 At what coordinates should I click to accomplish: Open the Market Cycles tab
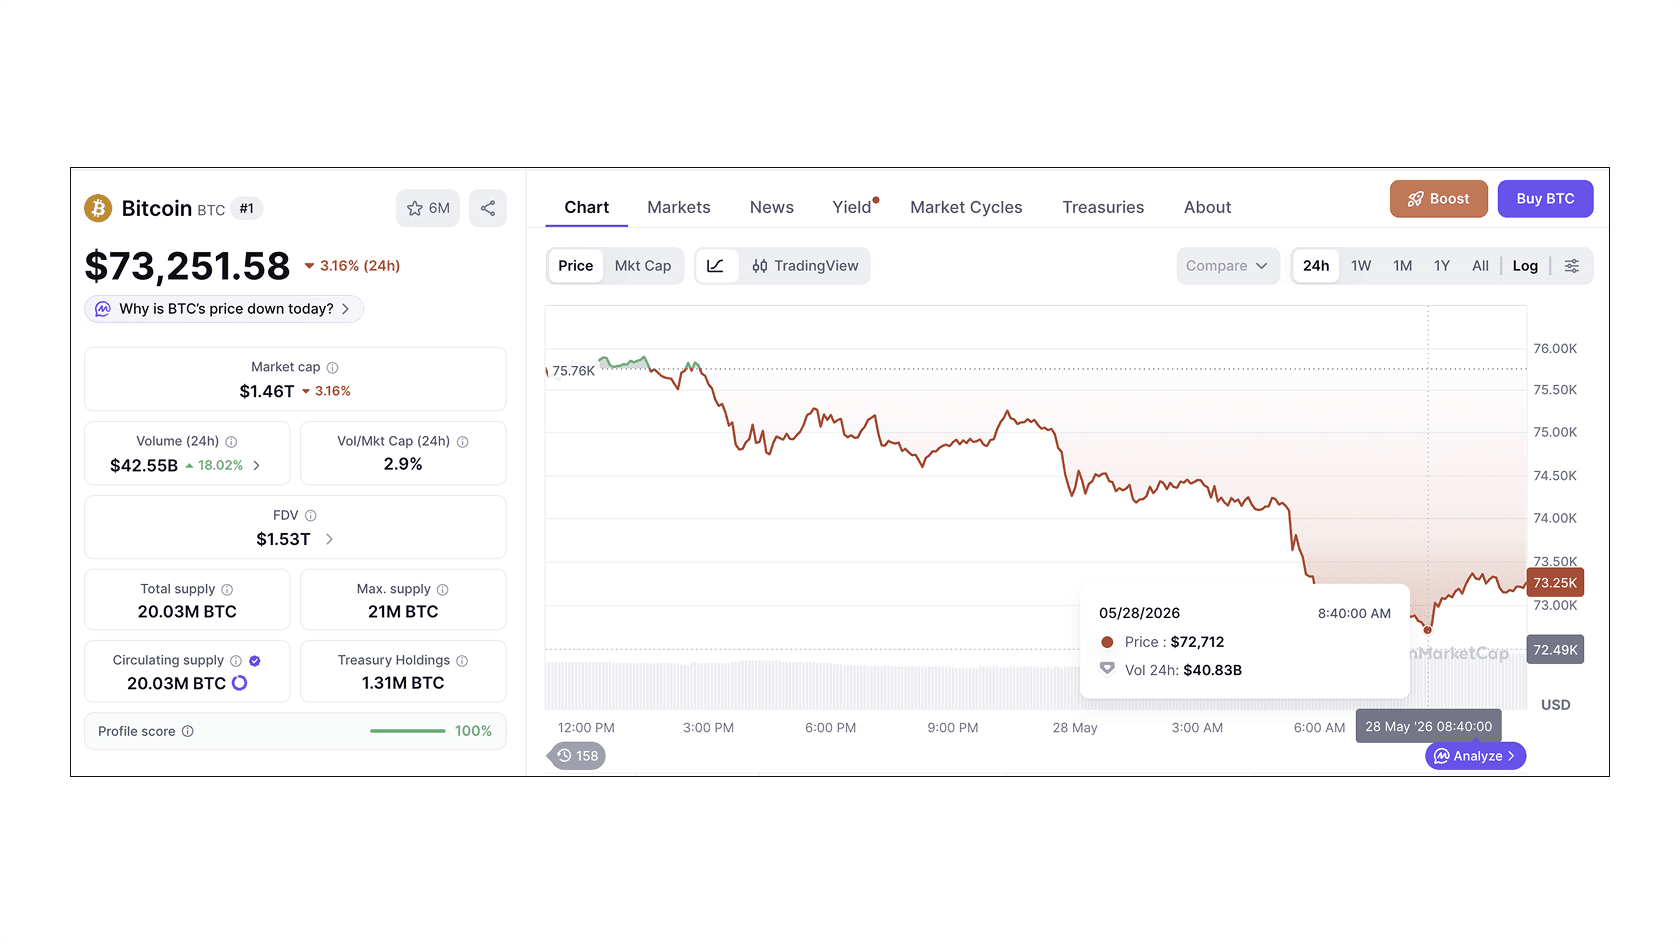click(x=966, y=208)
